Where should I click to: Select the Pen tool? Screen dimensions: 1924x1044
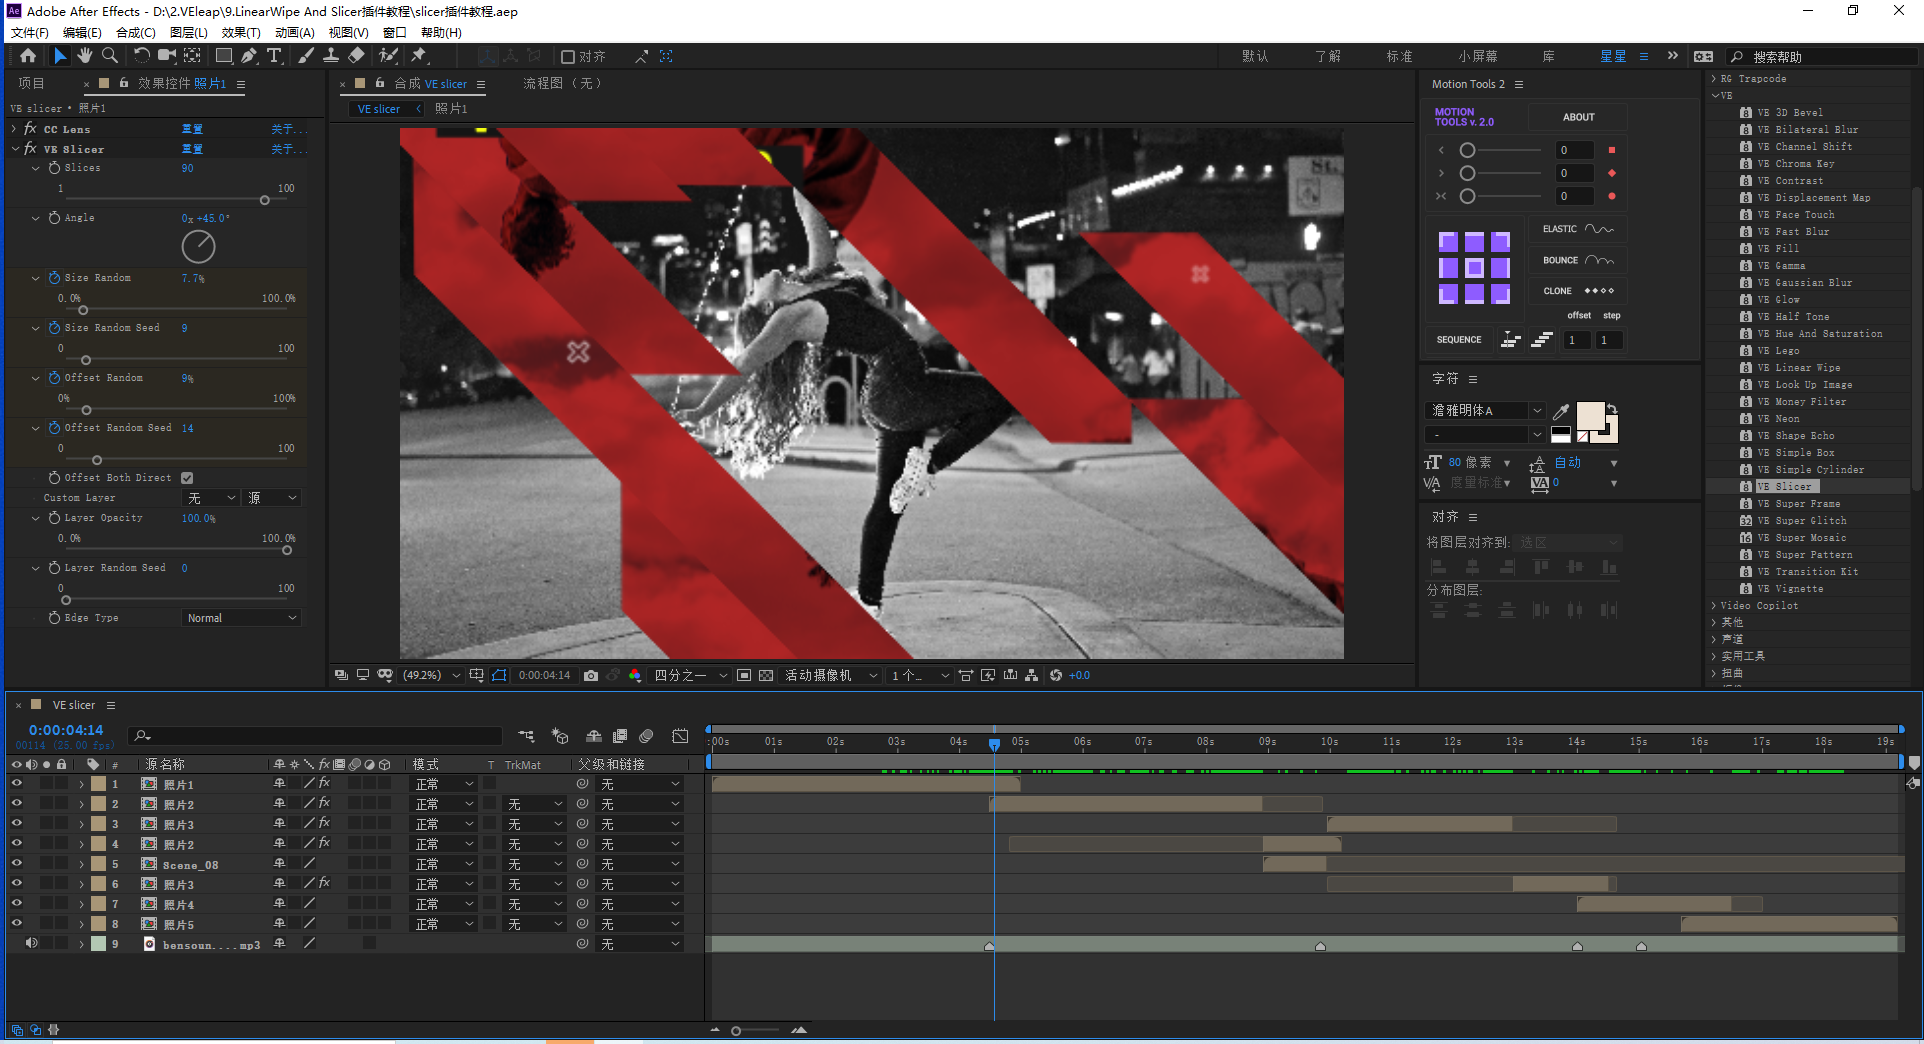click(249, 56)
